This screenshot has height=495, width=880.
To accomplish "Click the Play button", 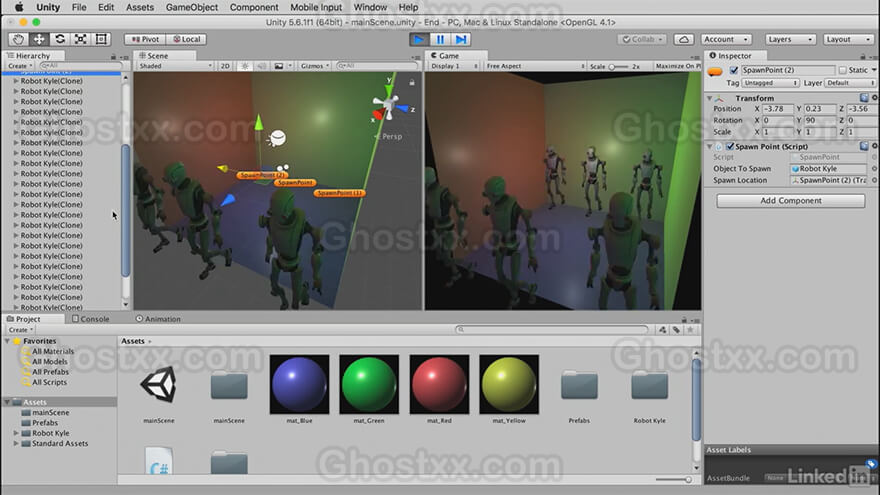I will coord(419,39).
